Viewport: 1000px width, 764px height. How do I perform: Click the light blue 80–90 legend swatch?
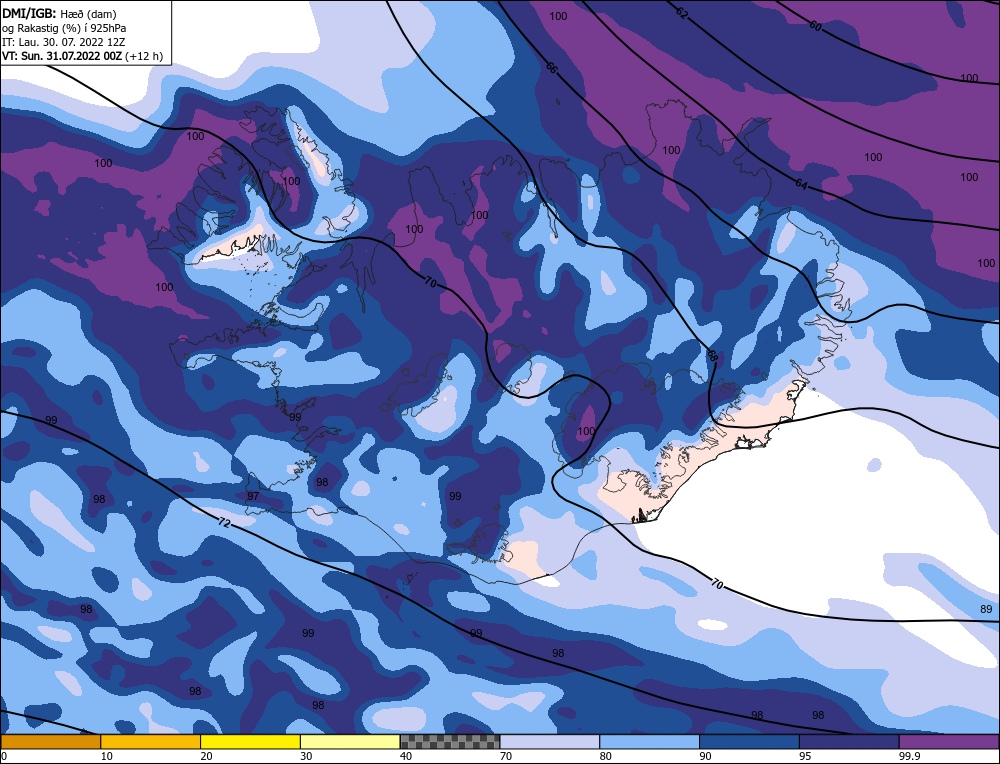[x=649, y=741]
